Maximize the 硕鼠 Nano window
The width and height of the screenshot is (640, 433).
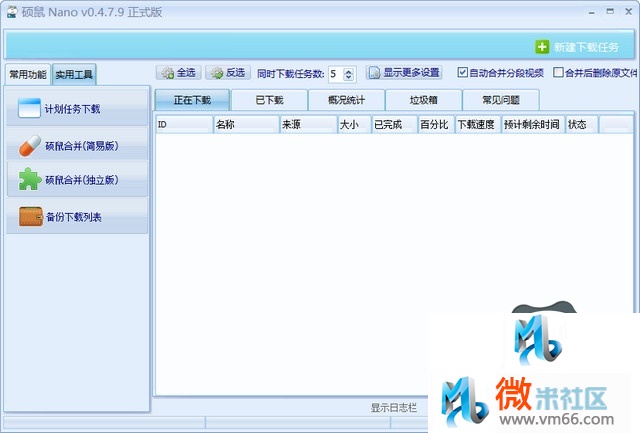click(x=610, y=11)
